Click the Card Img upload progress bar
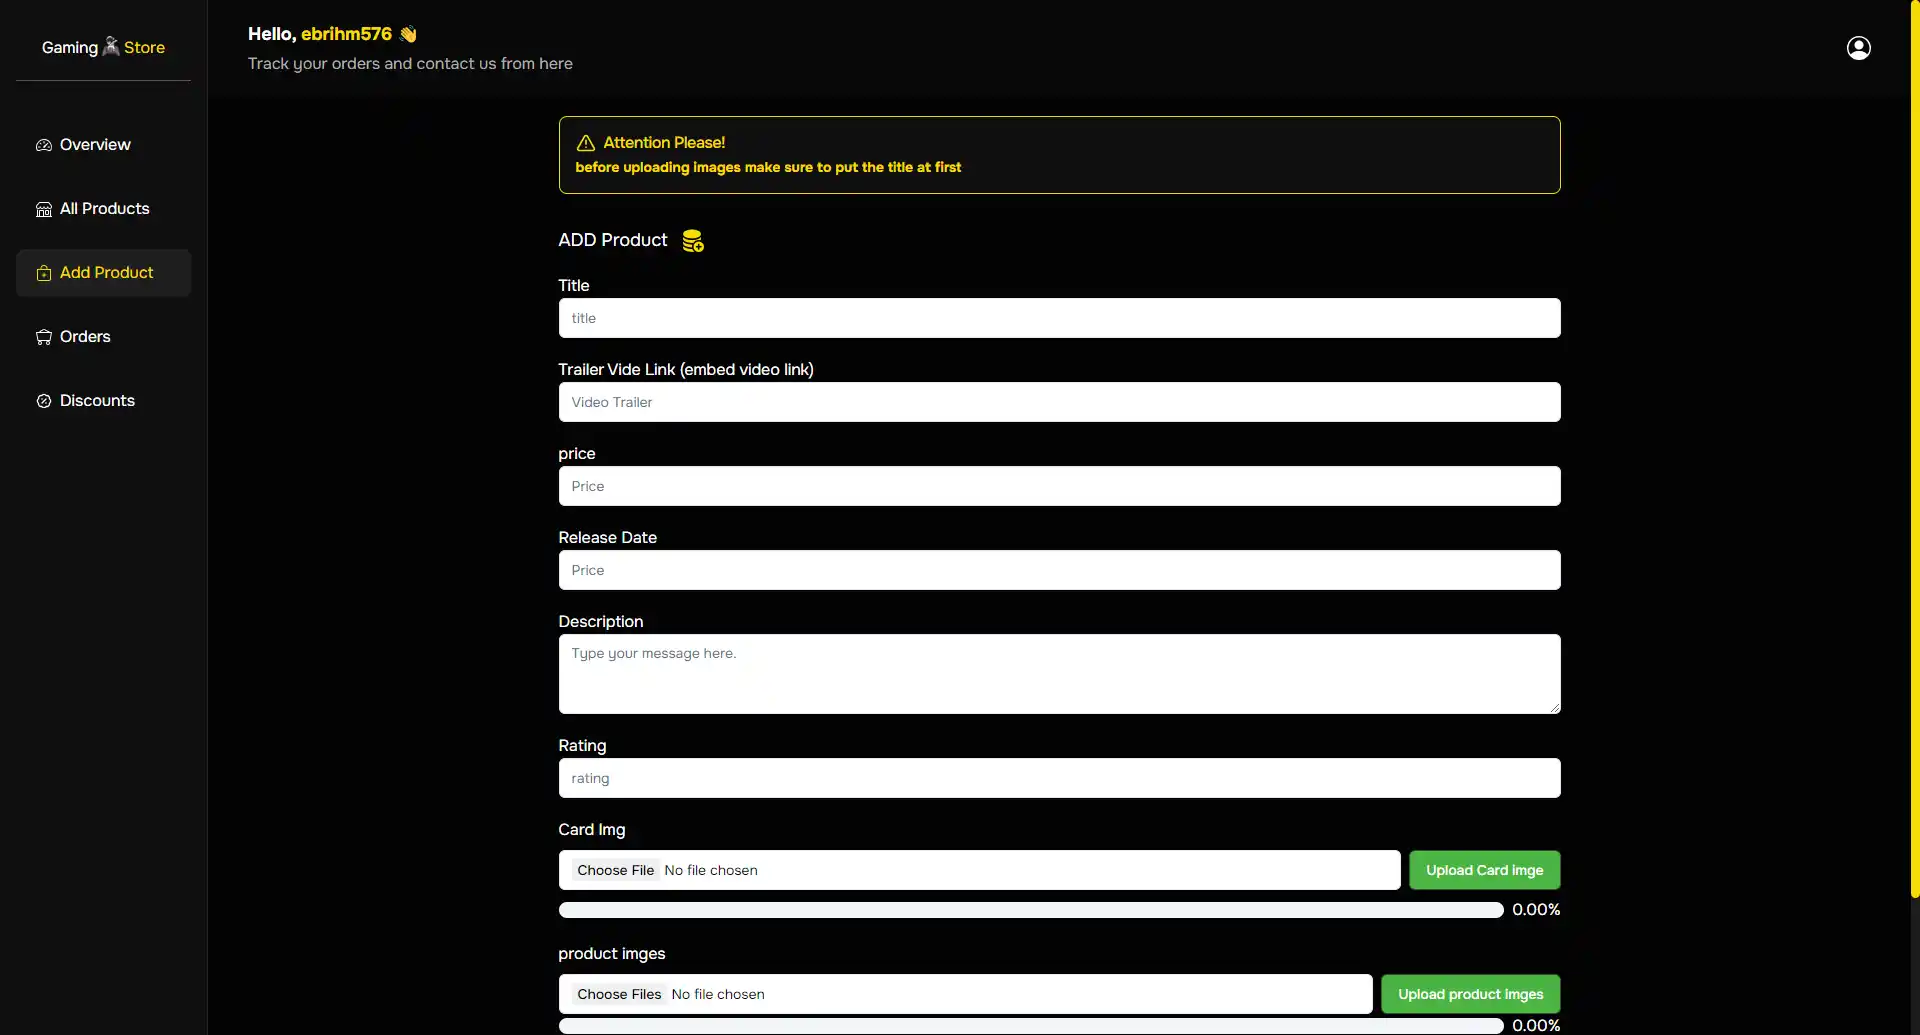The image size is (1920, 1035). point(1030,910)
